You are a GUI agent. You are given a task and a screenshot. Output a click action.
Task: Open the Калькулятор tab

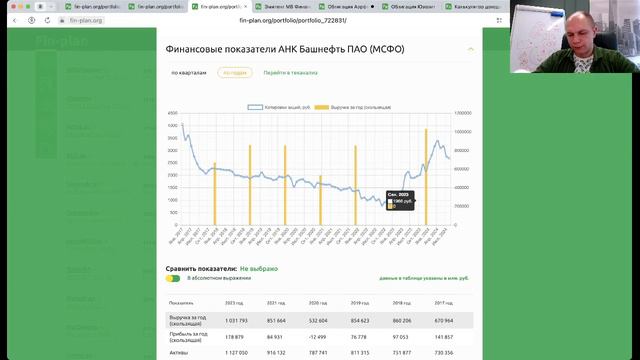click(x=473, y=7)
